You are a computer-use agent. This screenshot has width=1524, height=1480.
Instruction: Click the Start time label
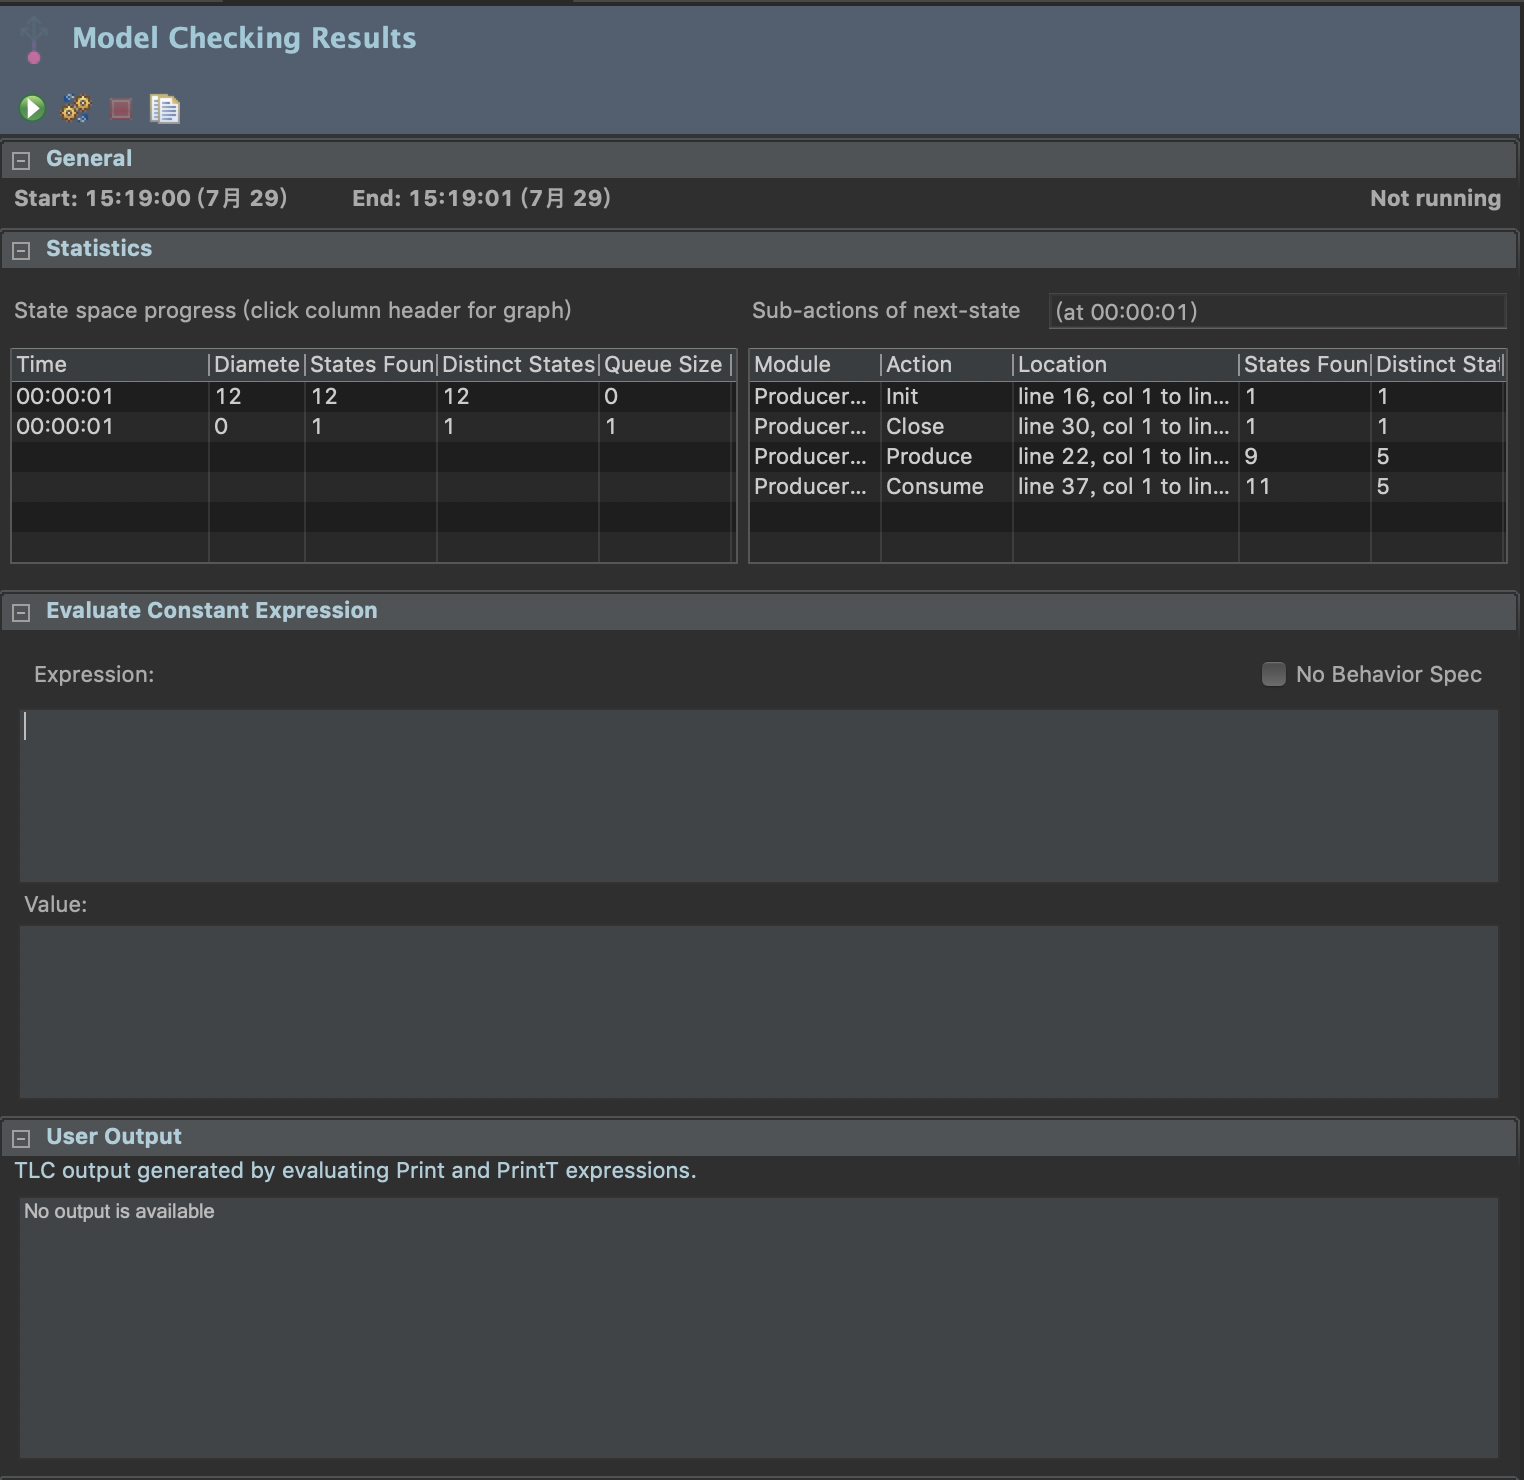151,198
